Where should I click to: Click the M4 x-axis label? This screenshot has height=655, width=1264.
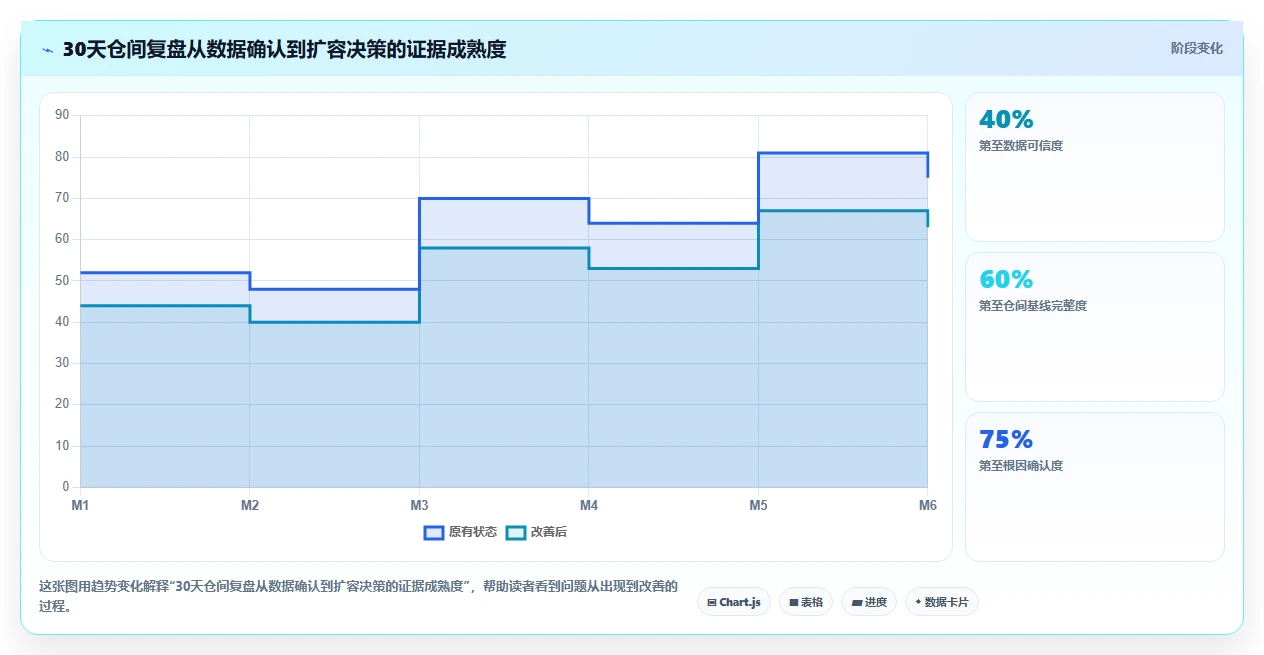click(x=589, y=506)
